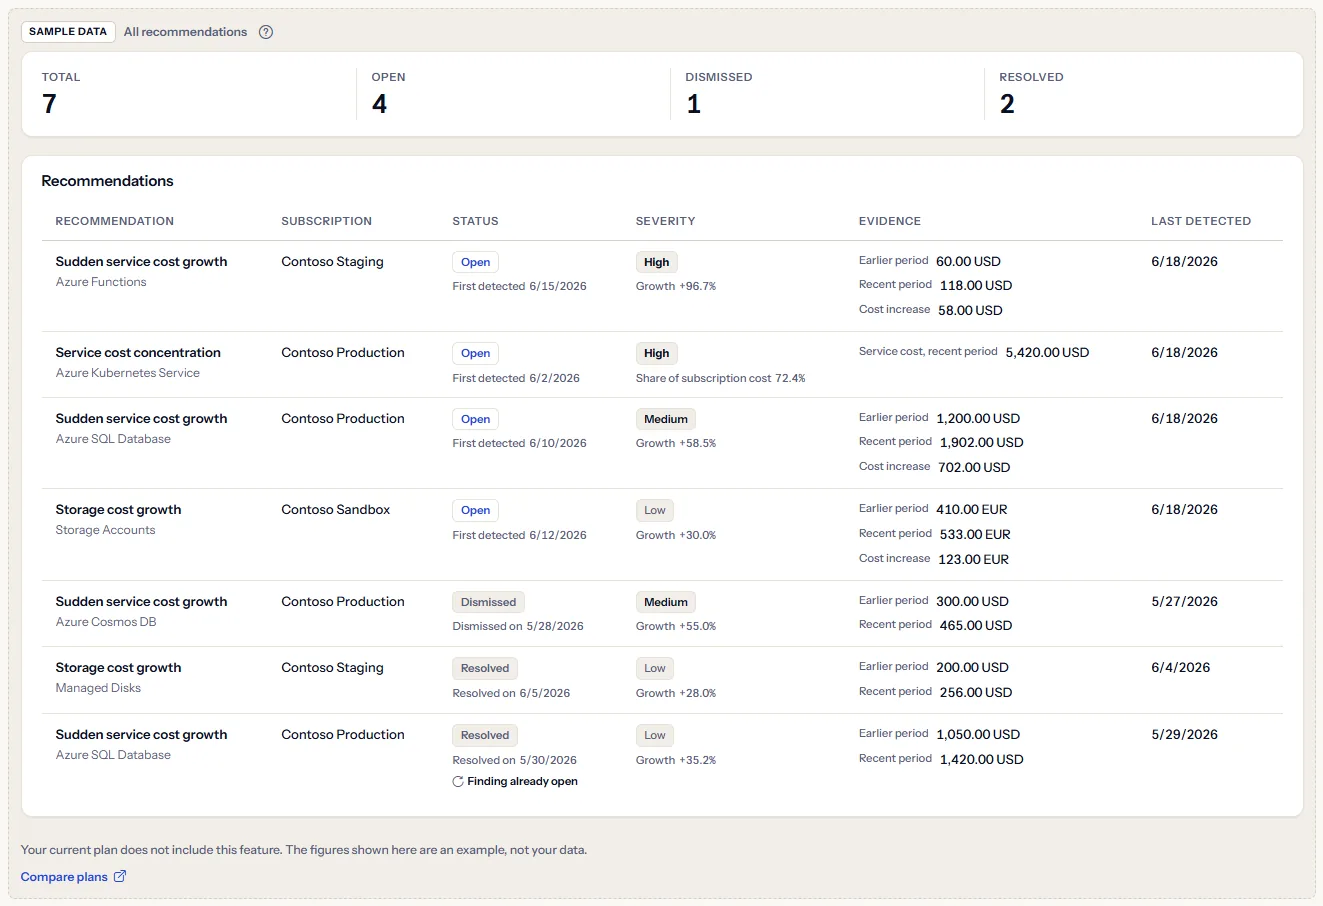Click the 5/27/2026 last detected date
Screen dimensions: 1323x906
(x=1184, y=601)
